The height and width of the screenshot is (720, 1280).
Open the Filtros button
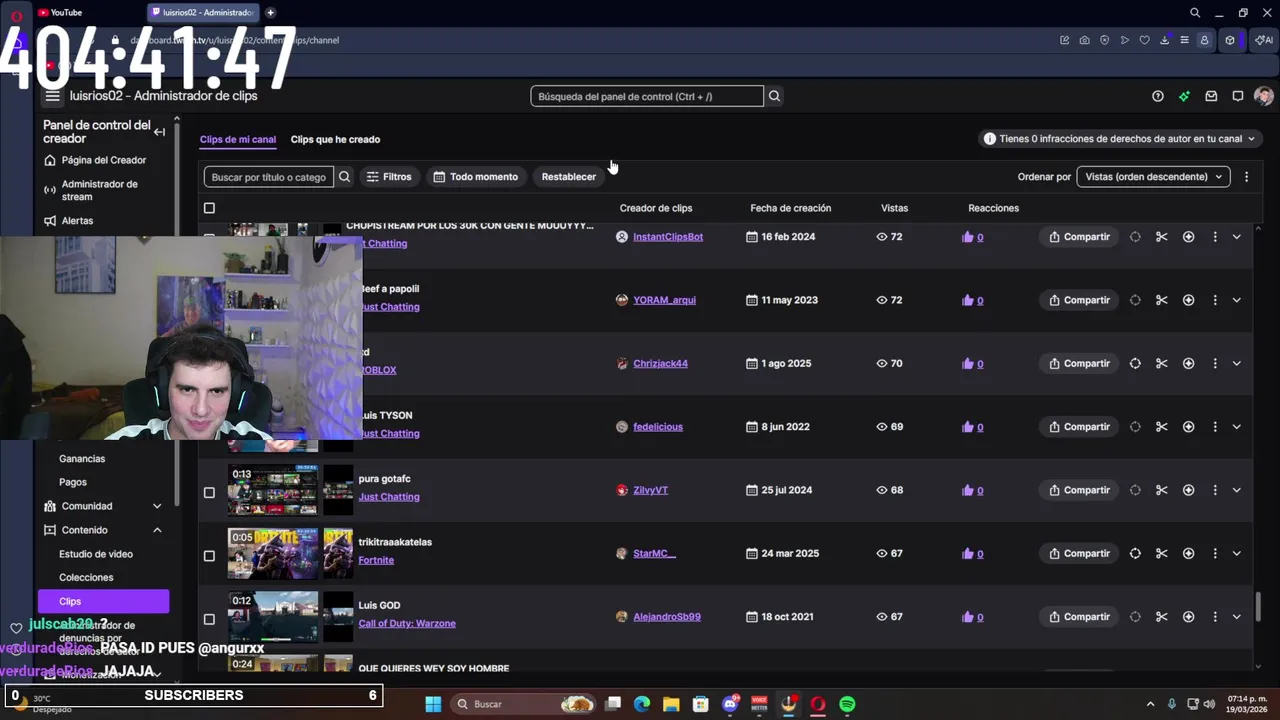pos(389,177)
